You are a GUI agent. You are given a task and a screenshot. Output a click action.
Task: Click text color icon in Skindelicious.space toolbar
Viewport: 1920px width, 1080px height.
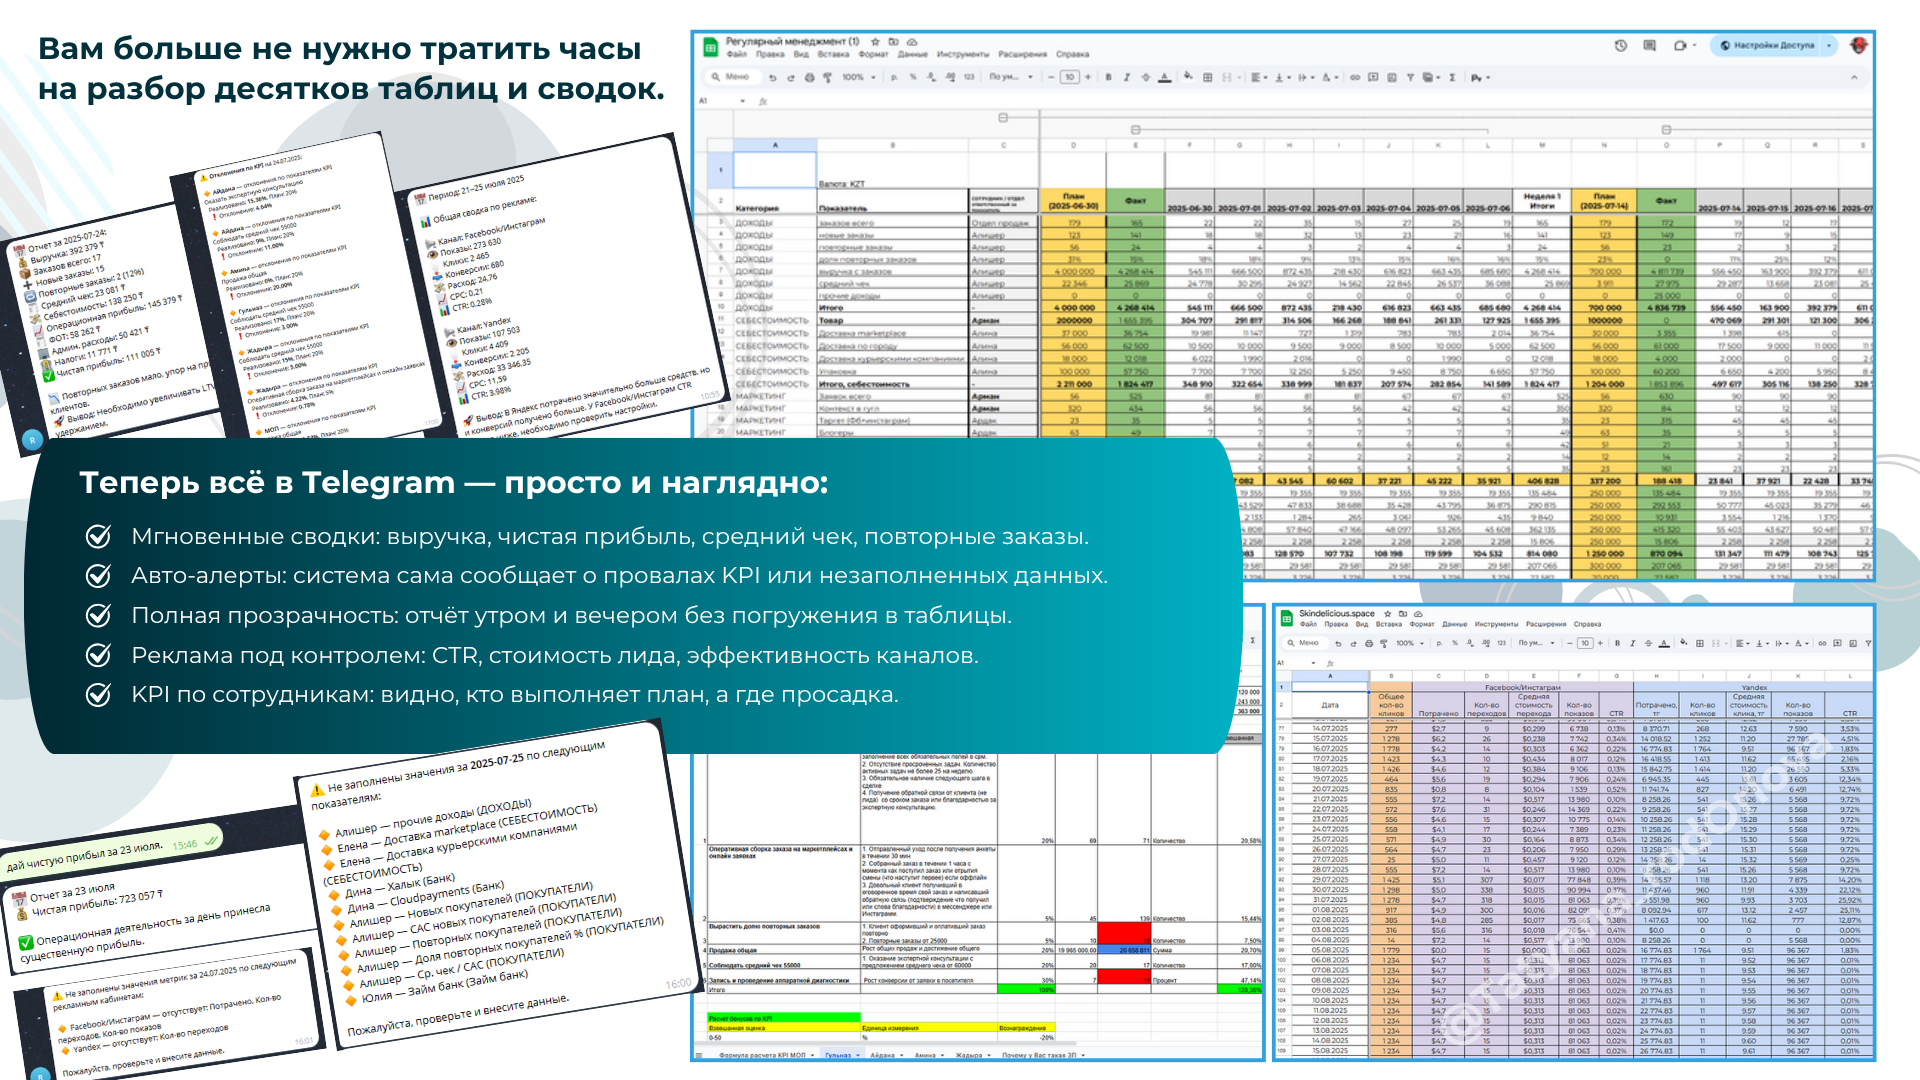coord(1664,643)
